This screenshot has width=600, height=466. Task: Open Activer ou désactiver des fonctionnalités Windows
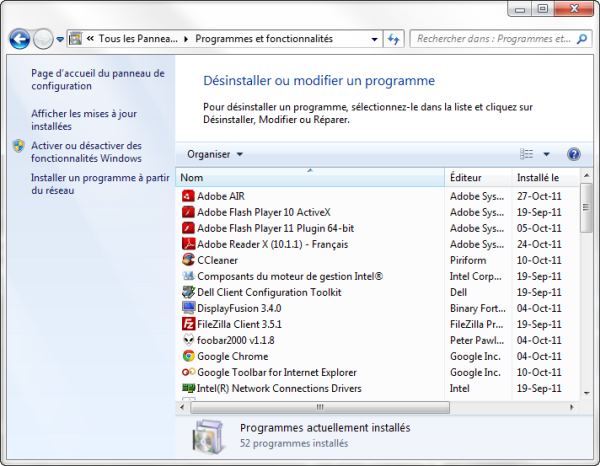[x=86, y=152]
